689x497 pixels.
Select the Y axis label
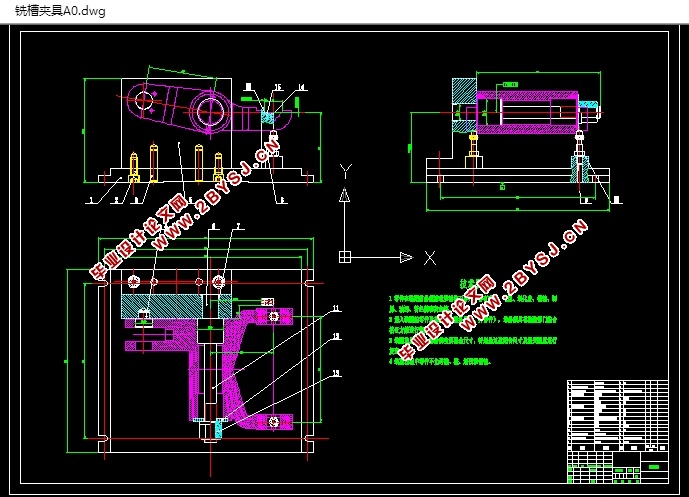coord(346,171)
